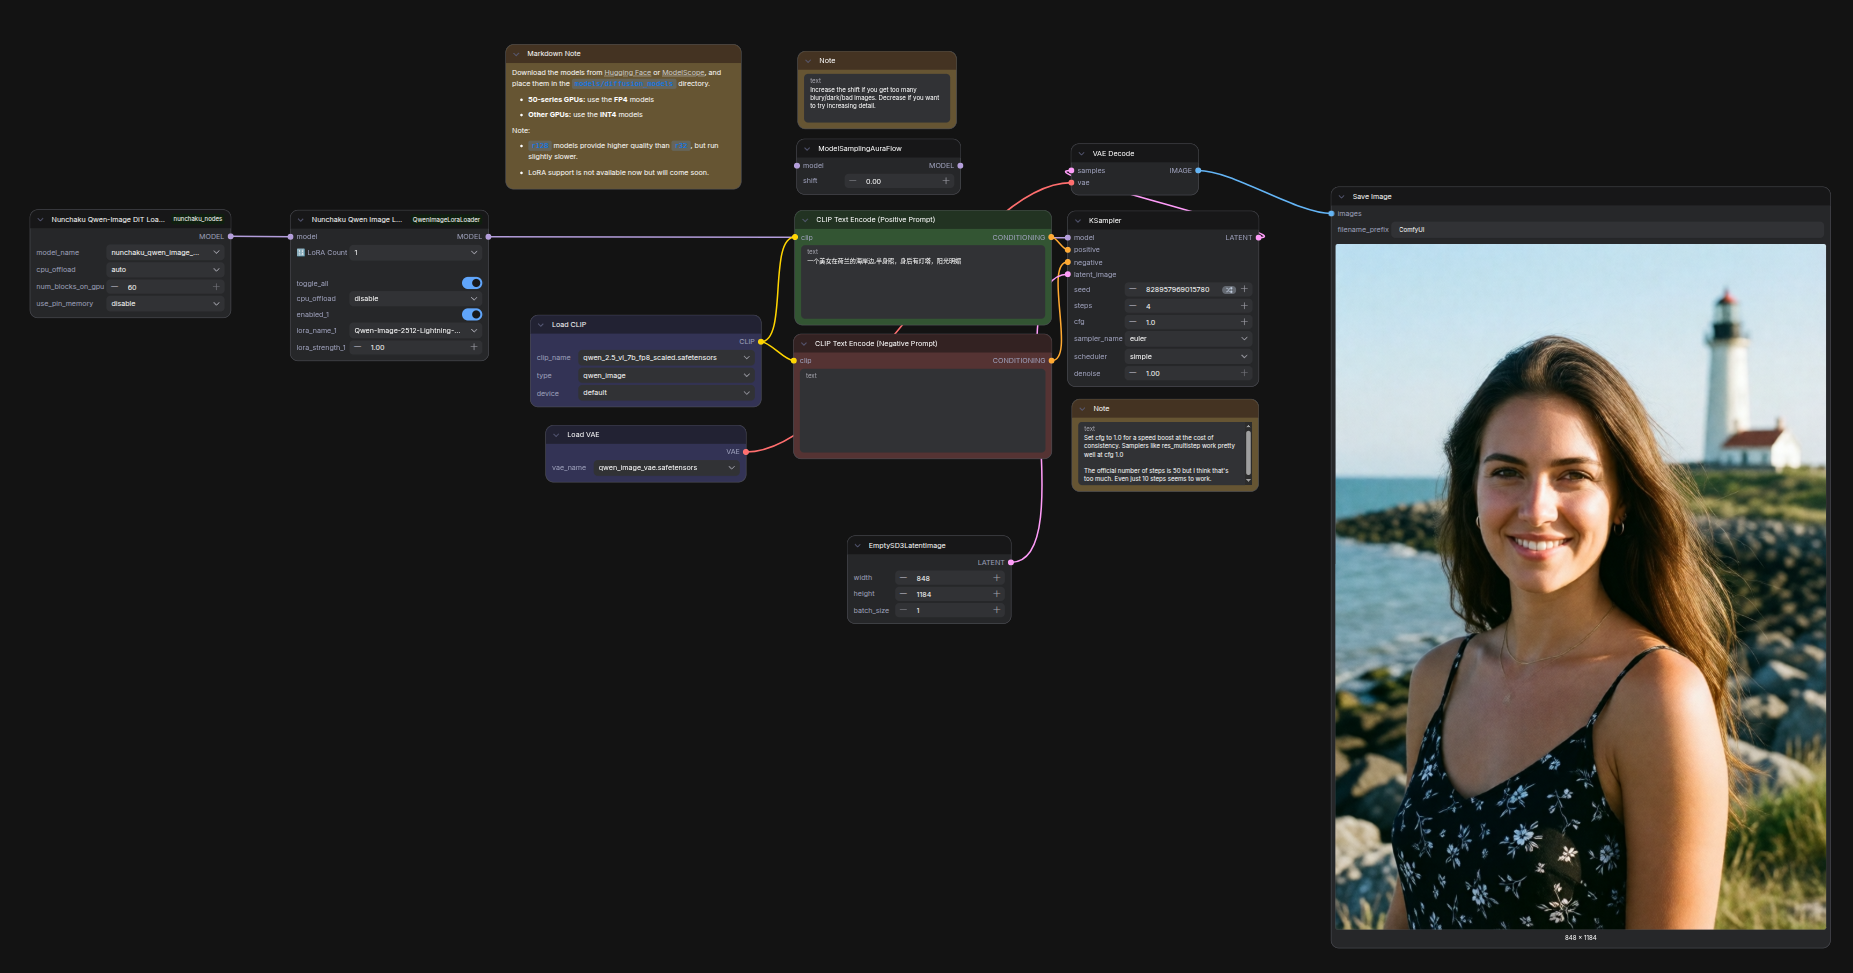
Task: Open the sampler_name dropdown showing euler
Action: point(1188,339)
